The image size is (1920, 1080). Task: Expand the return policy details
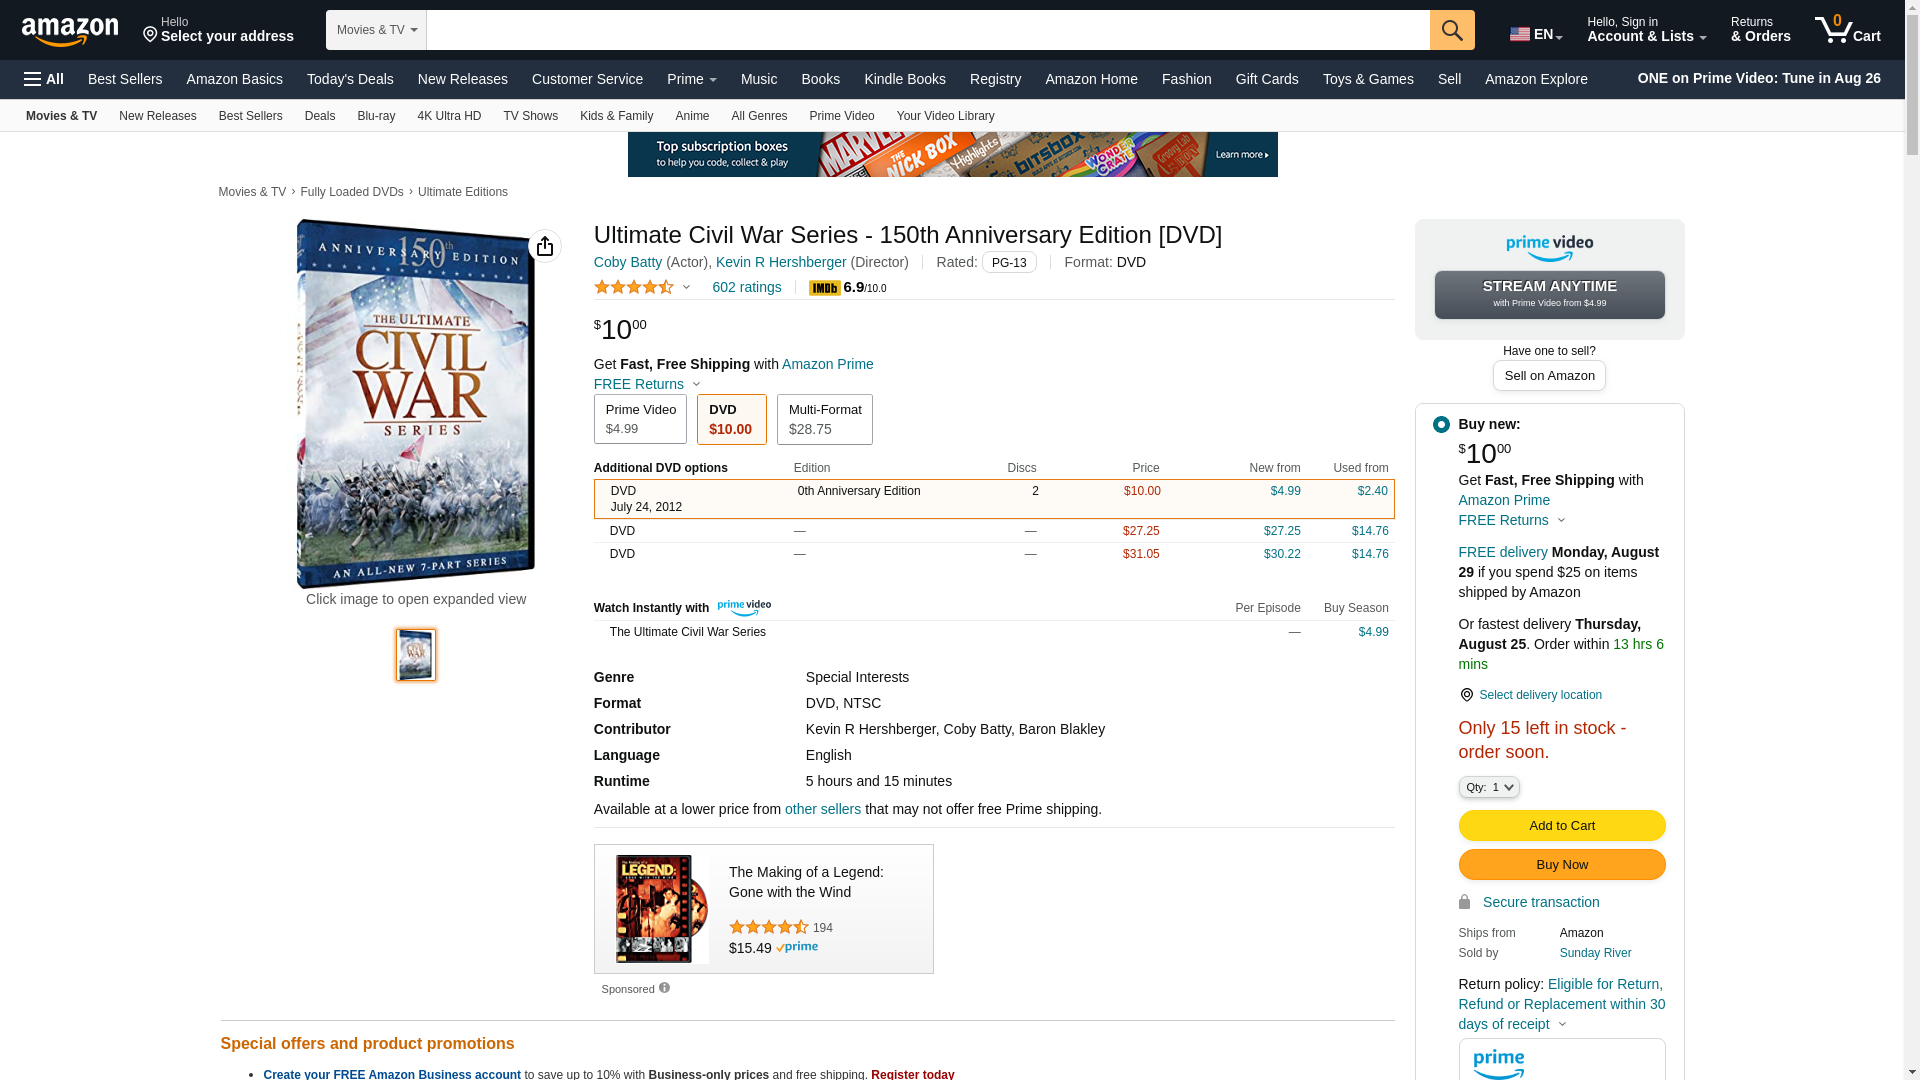1562,1024
